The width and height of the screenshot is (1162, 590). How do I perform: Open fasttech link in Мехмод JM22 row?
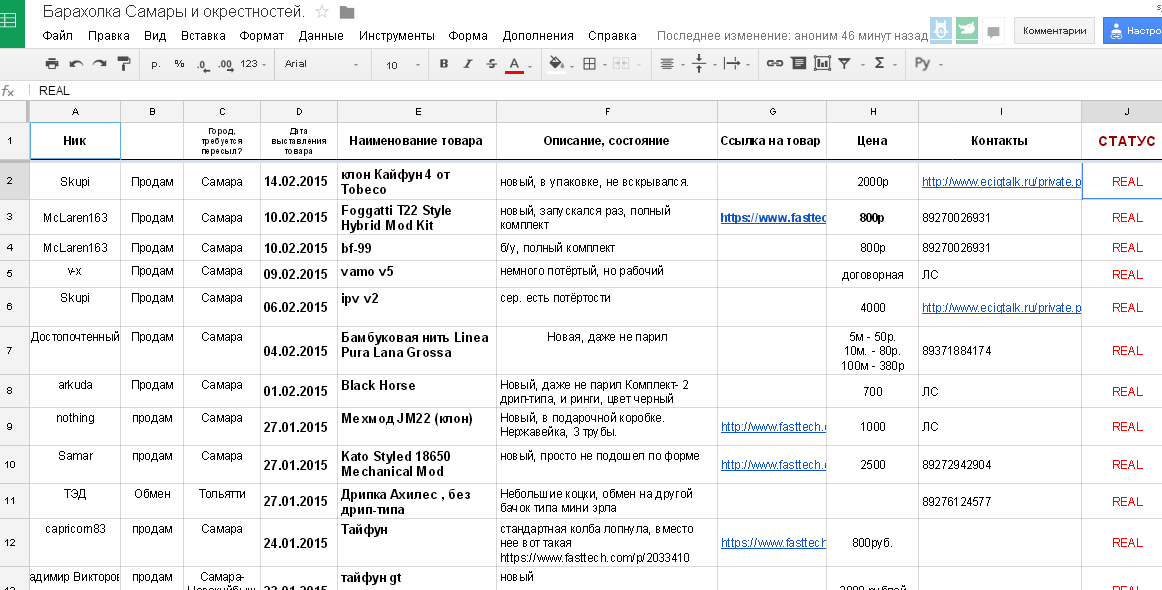(773, 427)
